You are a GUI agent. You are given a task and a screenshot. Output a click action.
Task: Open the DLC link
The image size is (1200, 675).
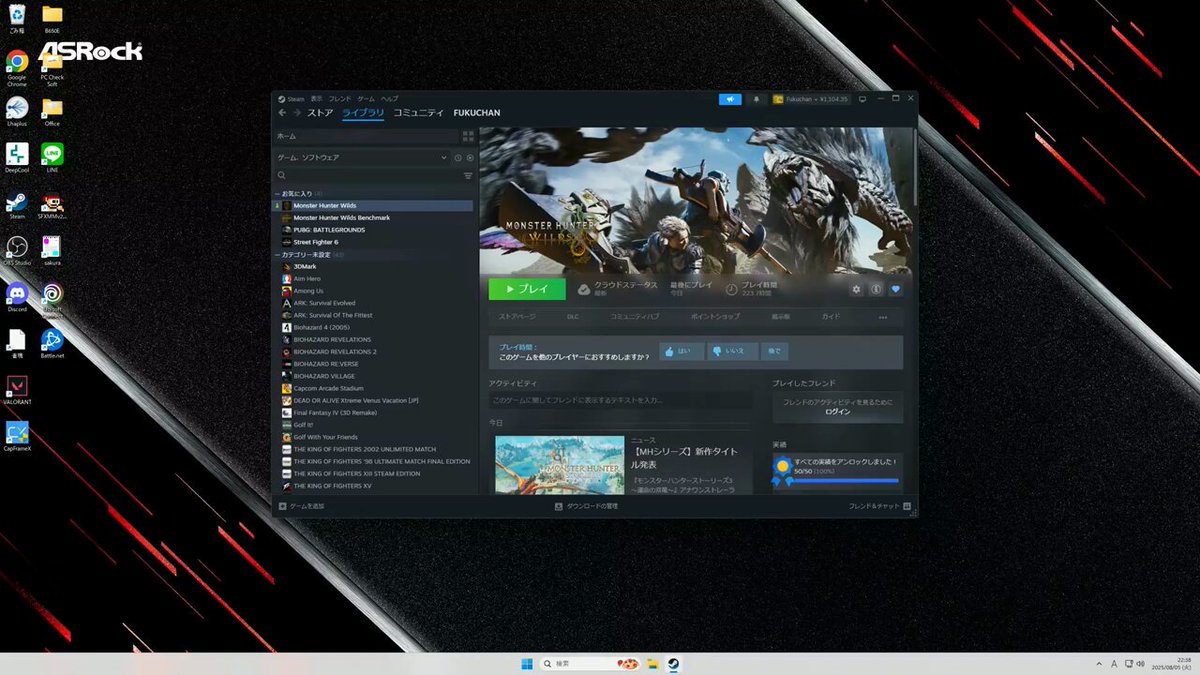pos(573,317)
